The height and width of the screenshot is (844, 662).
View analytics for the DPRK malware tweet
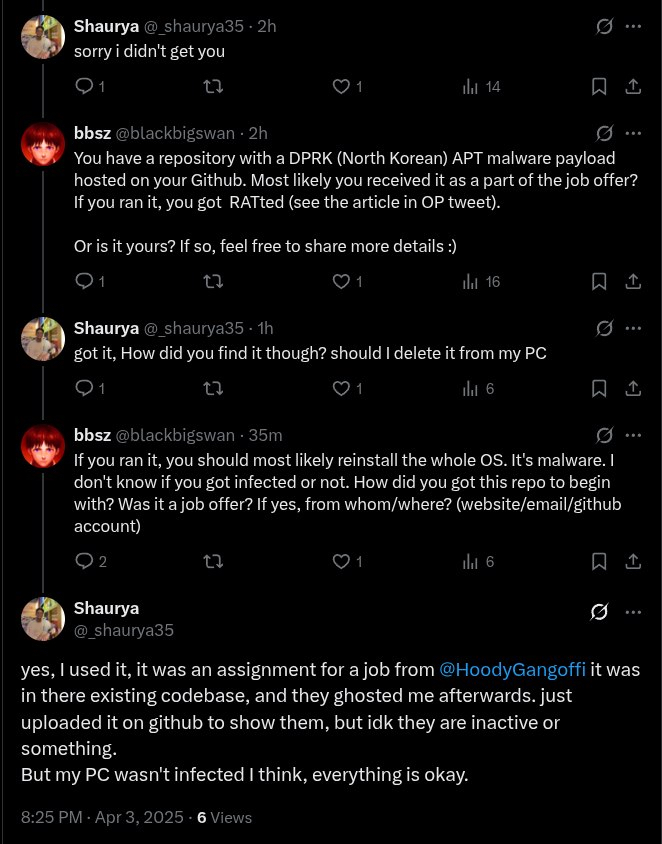pos(470,282)
